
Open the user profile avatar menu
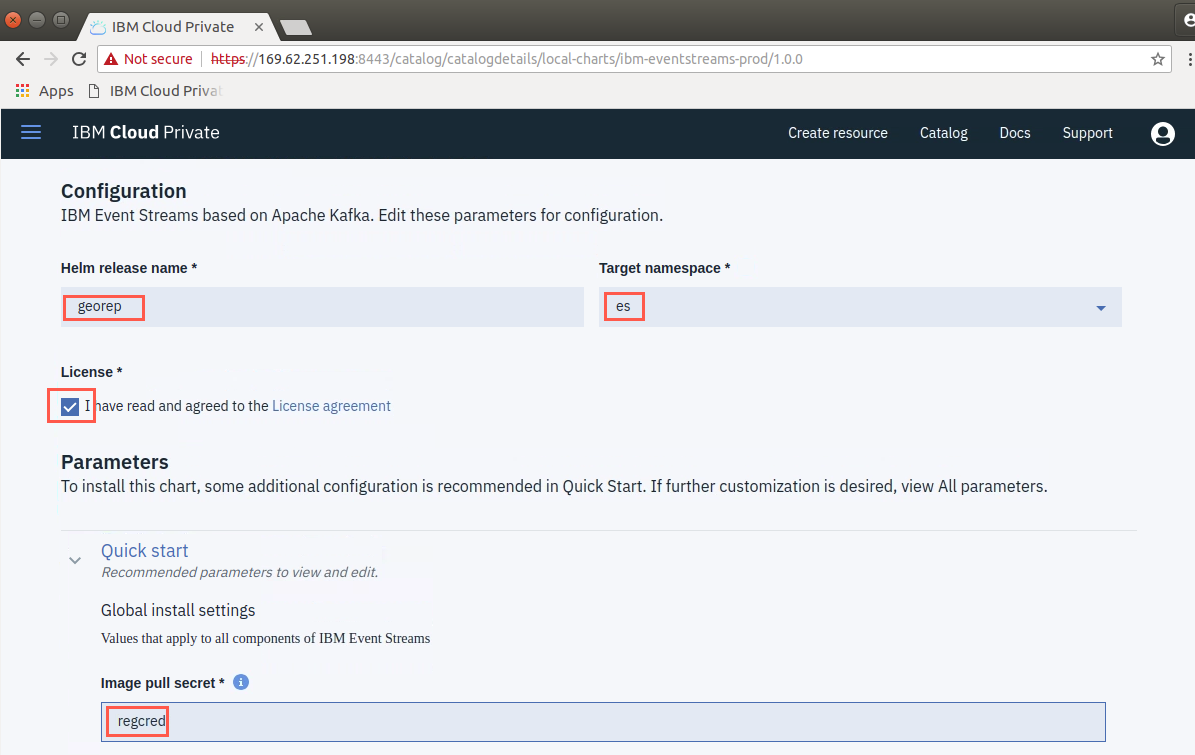[1162, 133]
